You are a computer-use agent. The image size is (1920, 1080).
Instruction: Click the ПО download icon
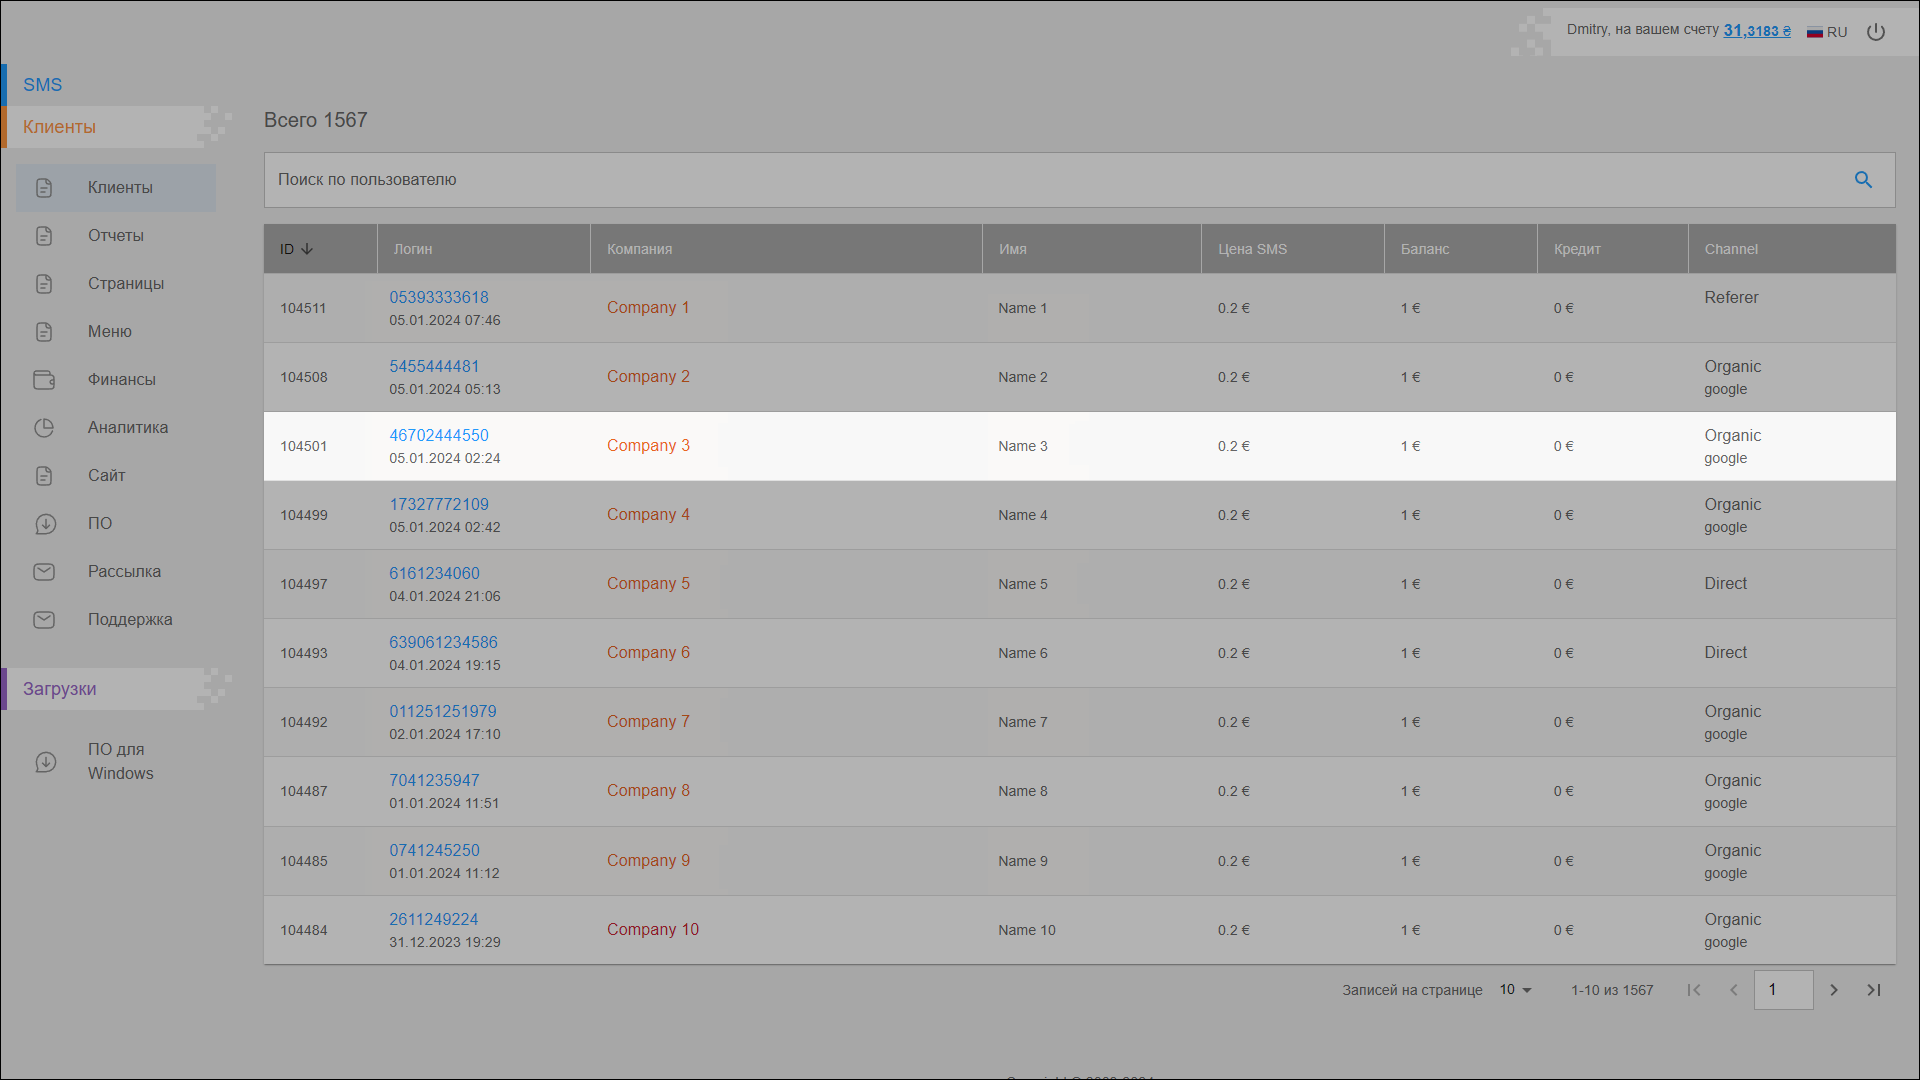(x=44, y=524)
